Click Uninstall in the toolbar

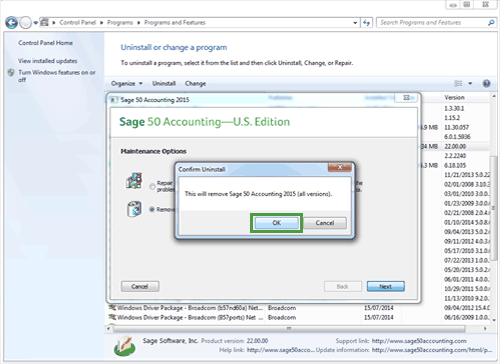[x=164, y=83]
